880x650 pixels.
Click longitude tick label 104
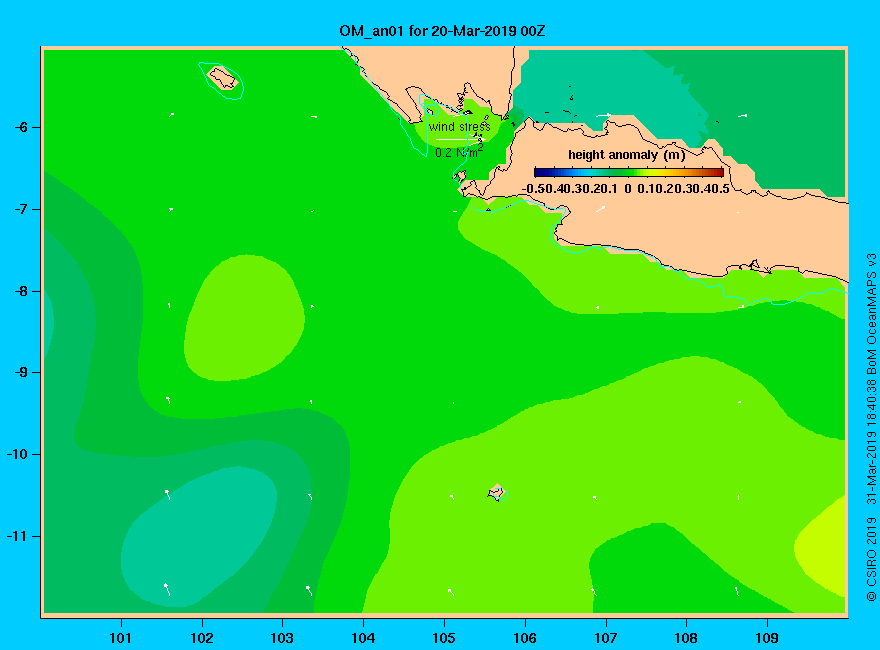coord(363,638)
